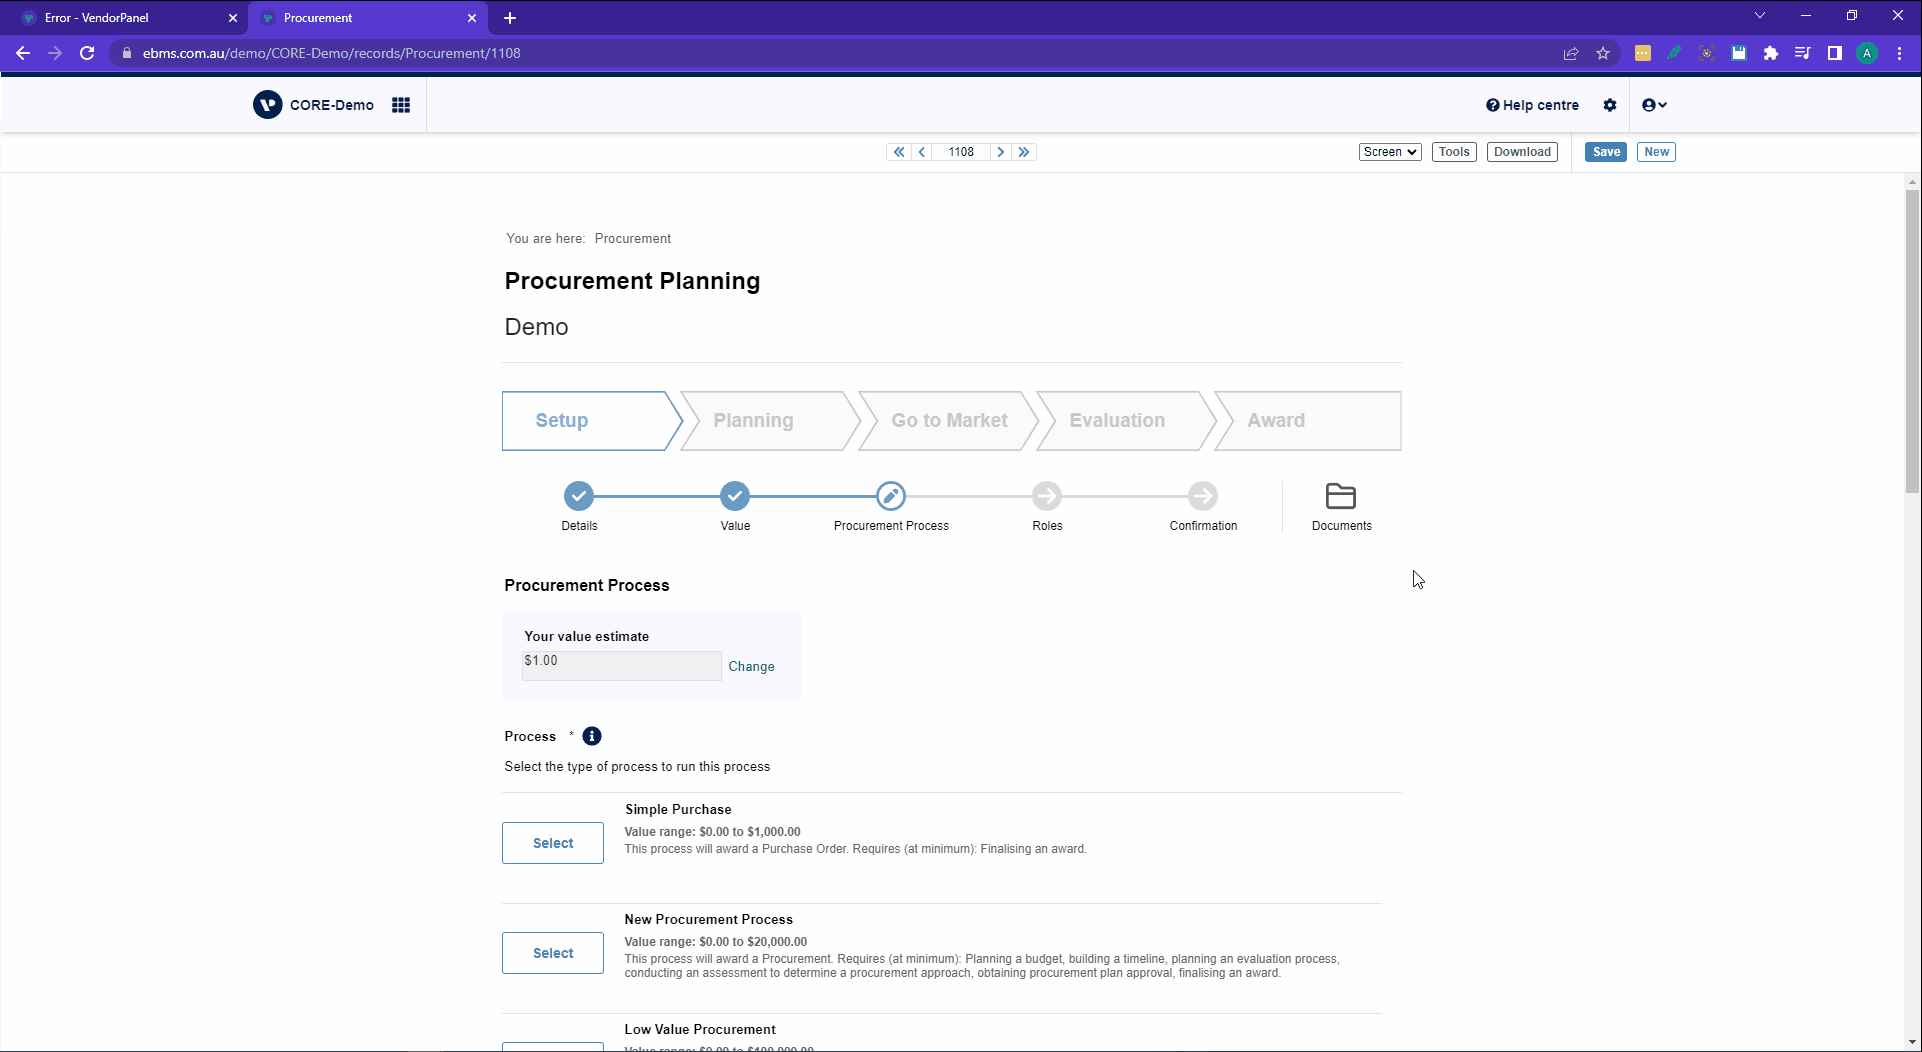This screenshot has height=1052, width=1922.
Task: Close the Procurement browser tab
Action: [x=472, y=18]
